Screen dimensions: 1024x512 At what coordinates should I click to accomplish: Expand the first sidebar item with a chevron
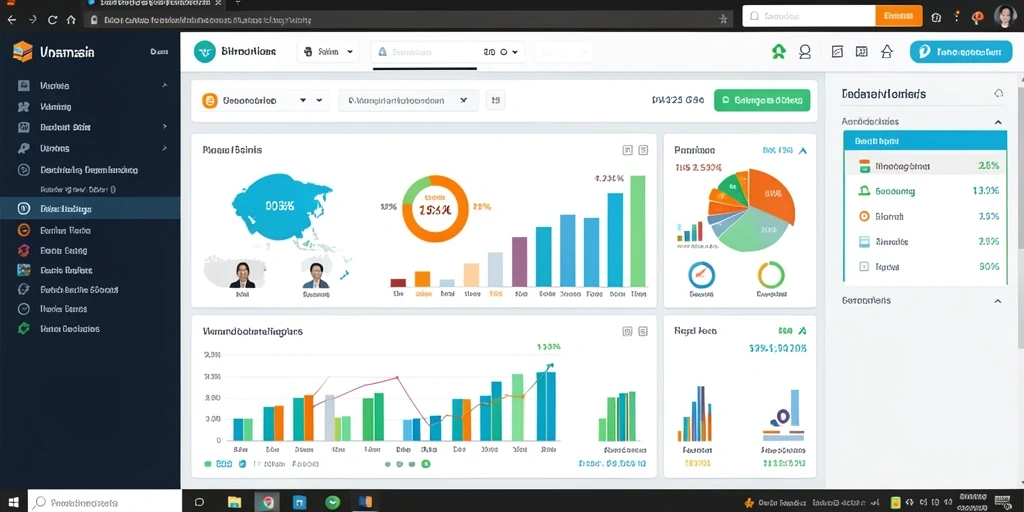[165, 86]
